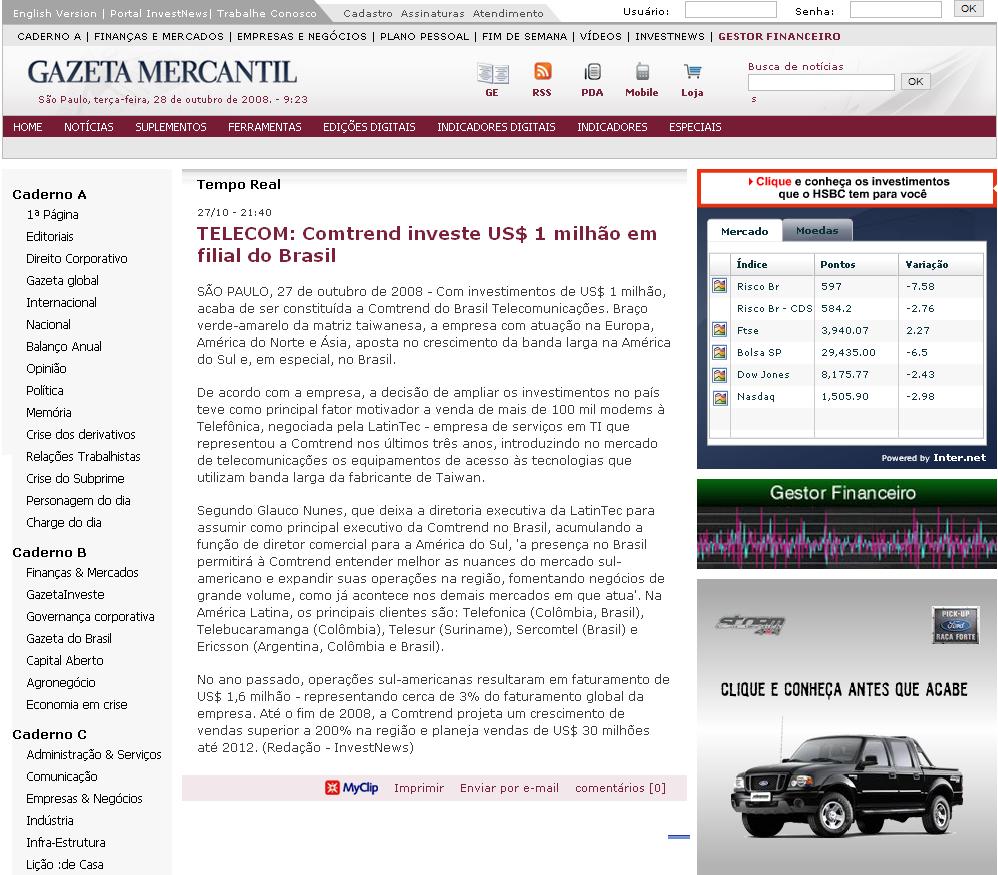The height and width of the screenshot is (875, 998).
Task: Click the Imprimir link
Action: pos(419,788)
